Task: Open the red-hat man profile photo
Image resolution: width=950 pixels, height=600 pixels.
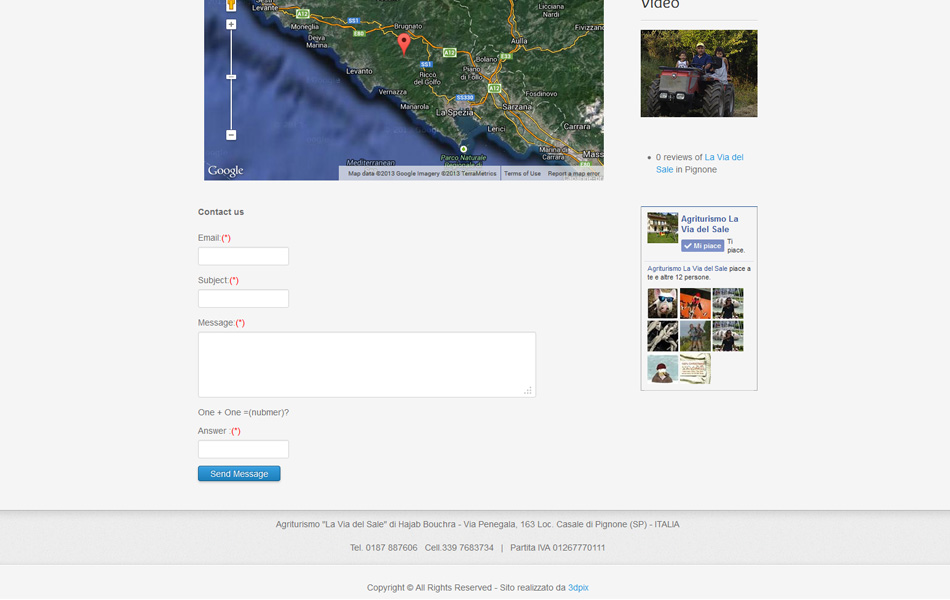Action: (x=662, y=368)
